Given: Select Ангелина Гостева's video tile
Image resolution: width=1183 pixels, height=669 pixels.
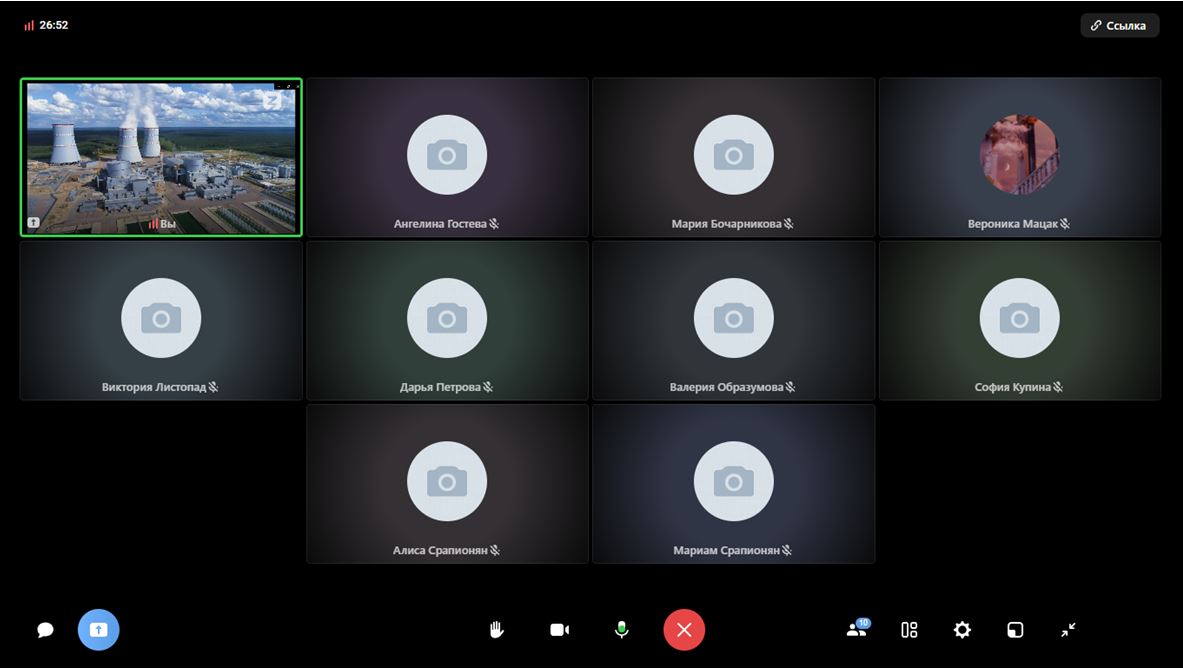Looking at the screenshot, I should (447, 158).
